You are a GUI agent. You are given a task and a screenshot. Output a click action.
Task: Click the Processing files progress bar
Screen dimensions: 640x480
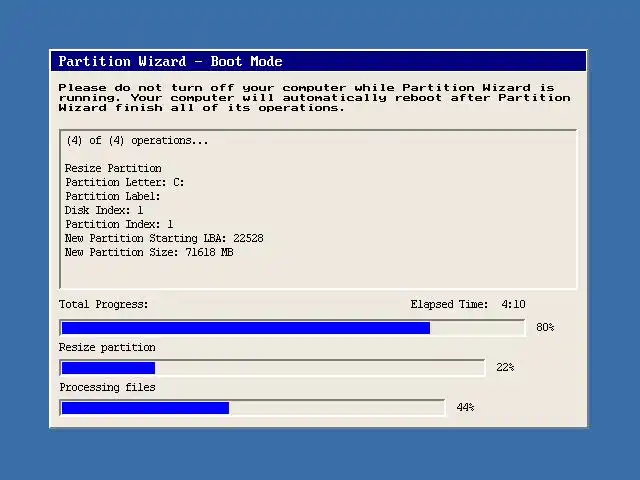(x=252, y=408)
